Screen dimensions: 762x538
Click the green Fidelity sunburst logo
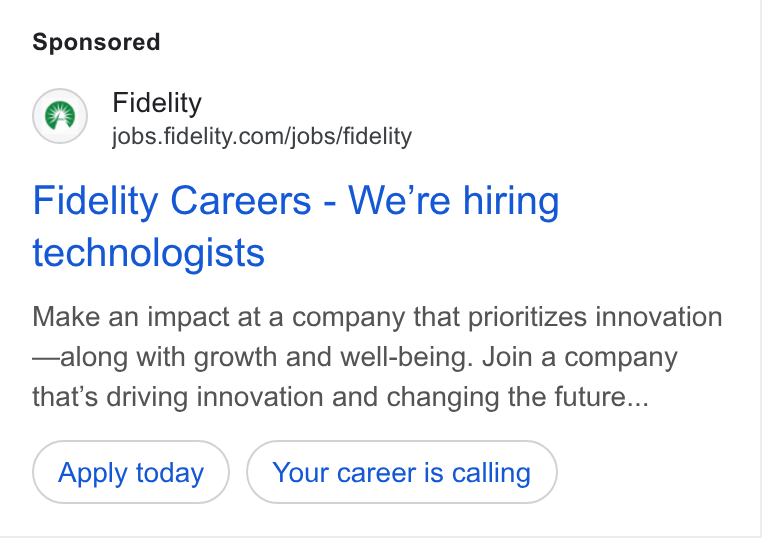click(60, 116)
